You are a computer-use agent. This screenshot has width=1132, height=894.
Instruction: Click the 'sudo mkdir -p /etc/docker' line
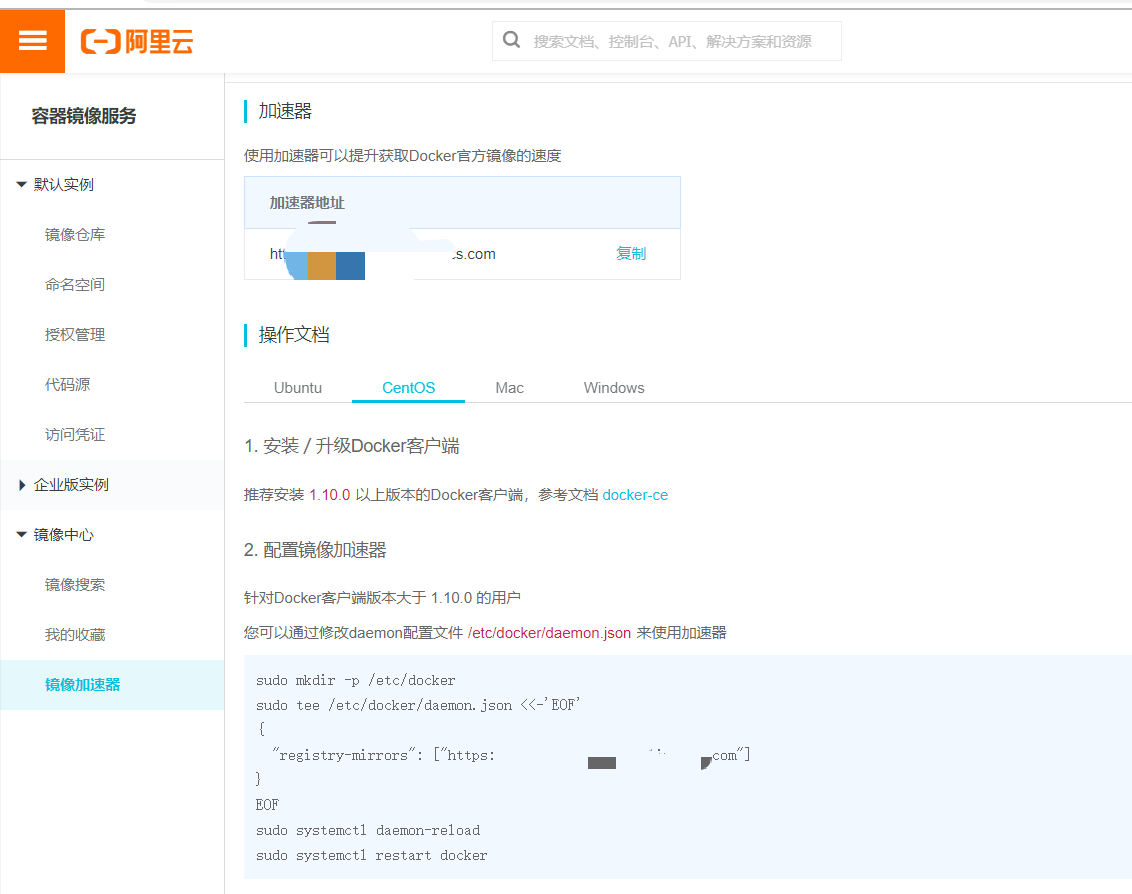pyautogui.click(x=356, y=680)
